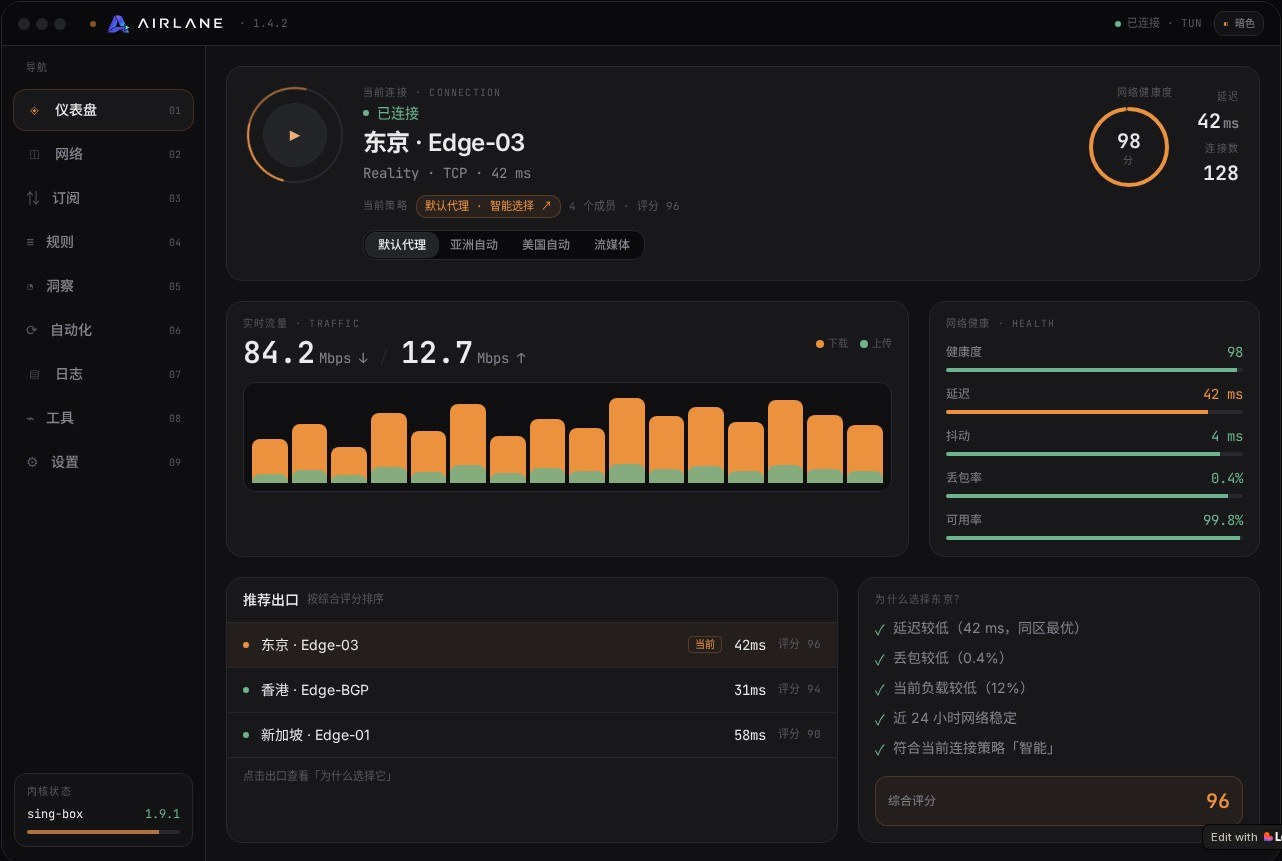Click checkmark beside 符合当前连接策略 reason
This screenshot has width=1282, height=861.
(x=880, y=749)
